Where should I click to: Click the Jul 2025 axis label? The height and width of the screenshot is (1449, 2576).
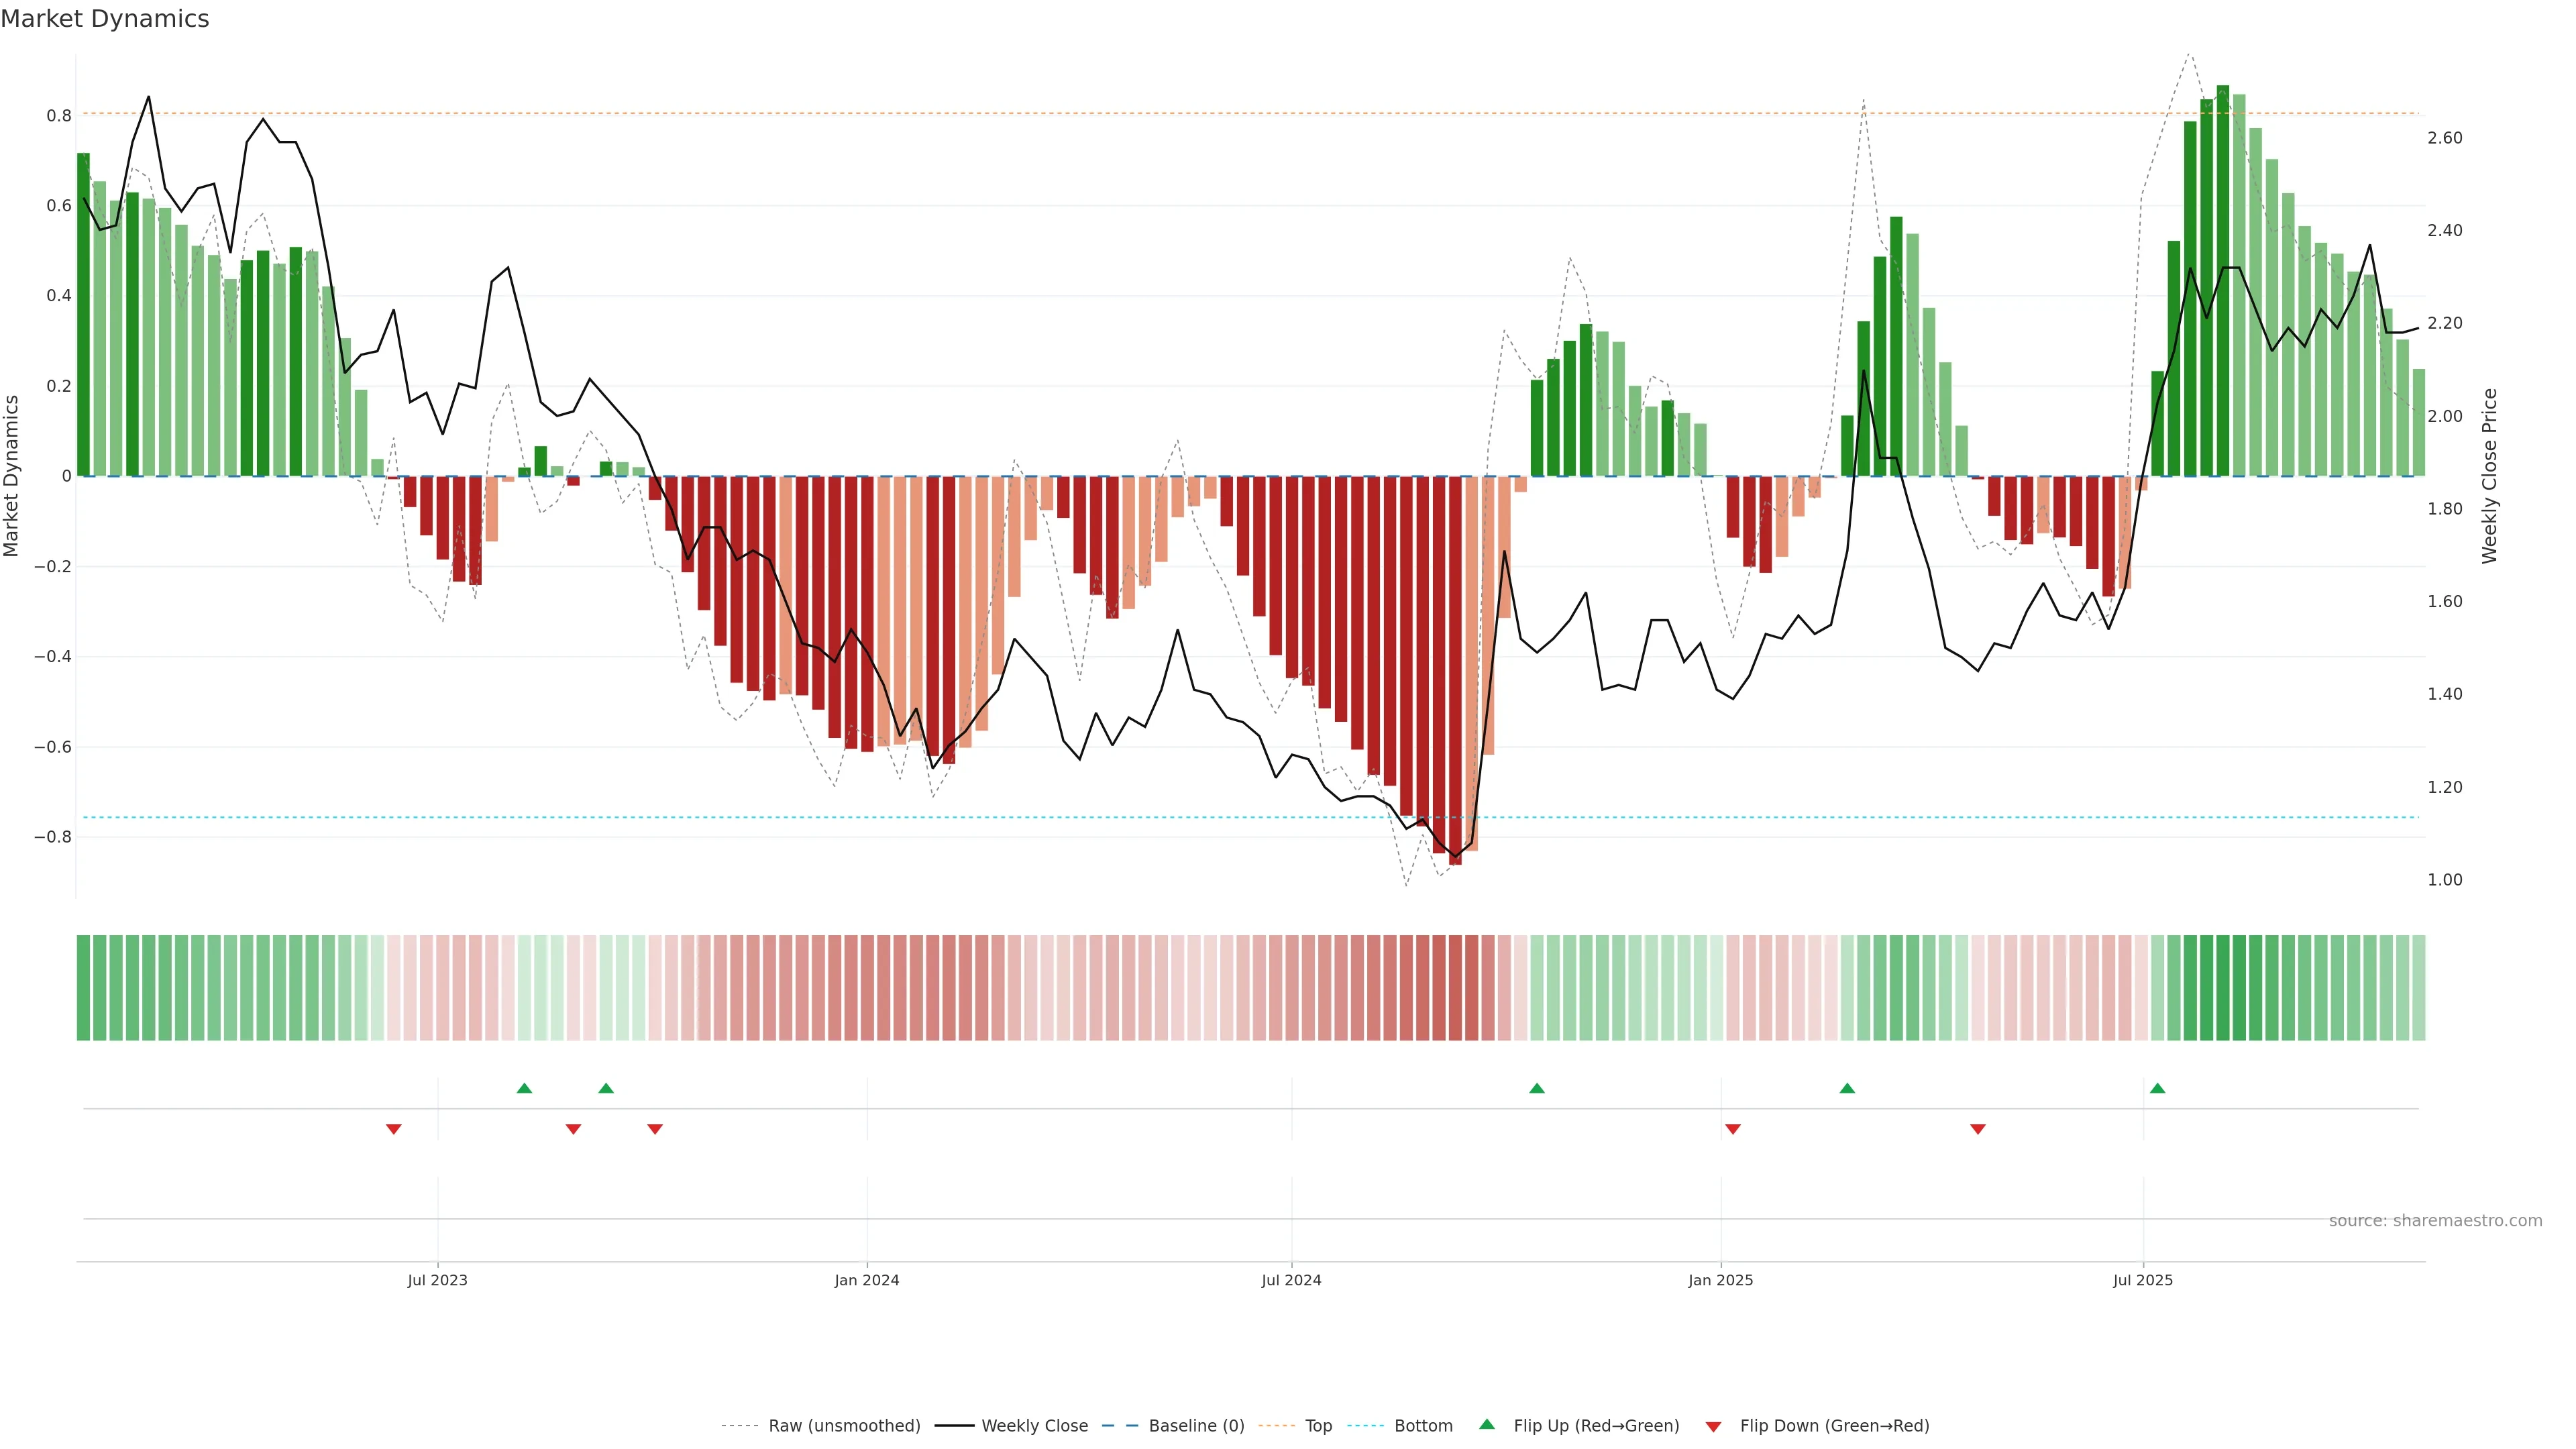click(2143, 1280)
